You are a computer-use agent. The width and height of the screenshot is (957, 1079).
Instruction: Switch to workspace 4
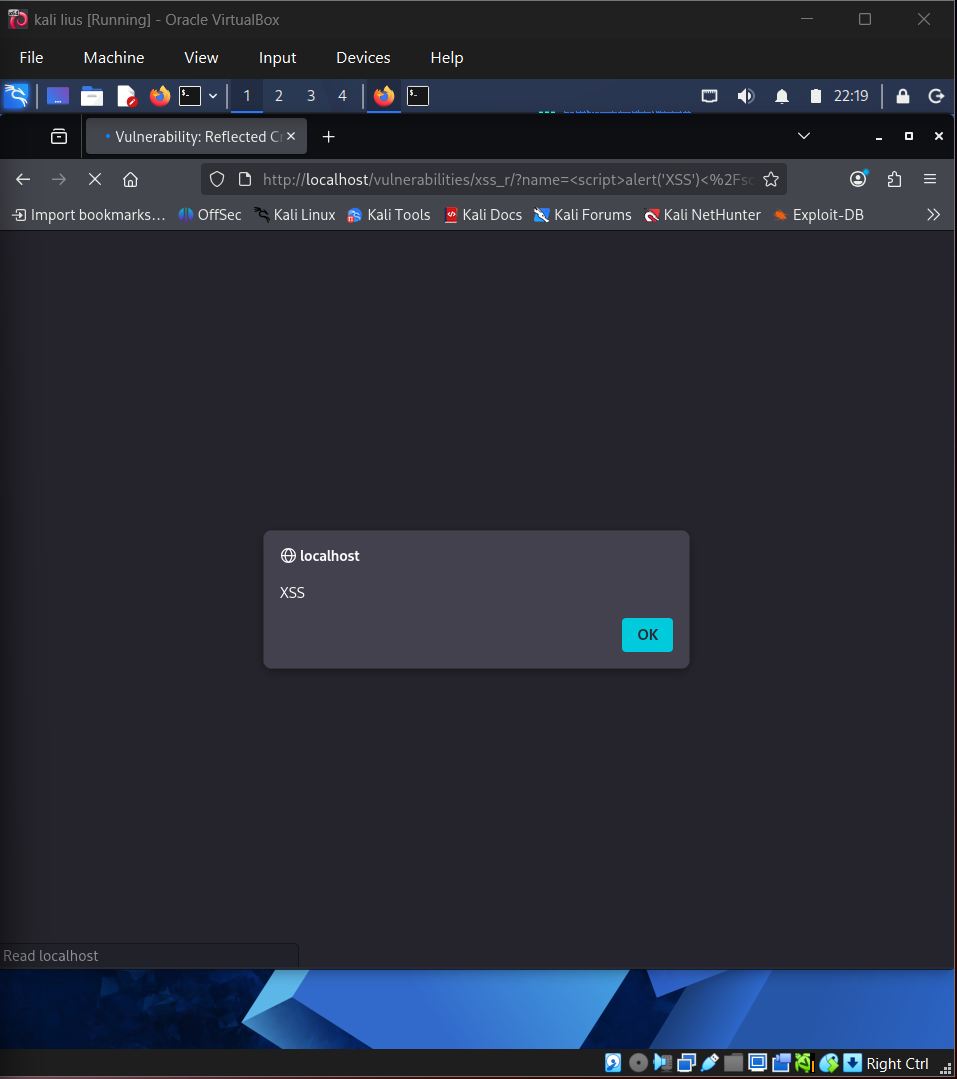(343, 96)
